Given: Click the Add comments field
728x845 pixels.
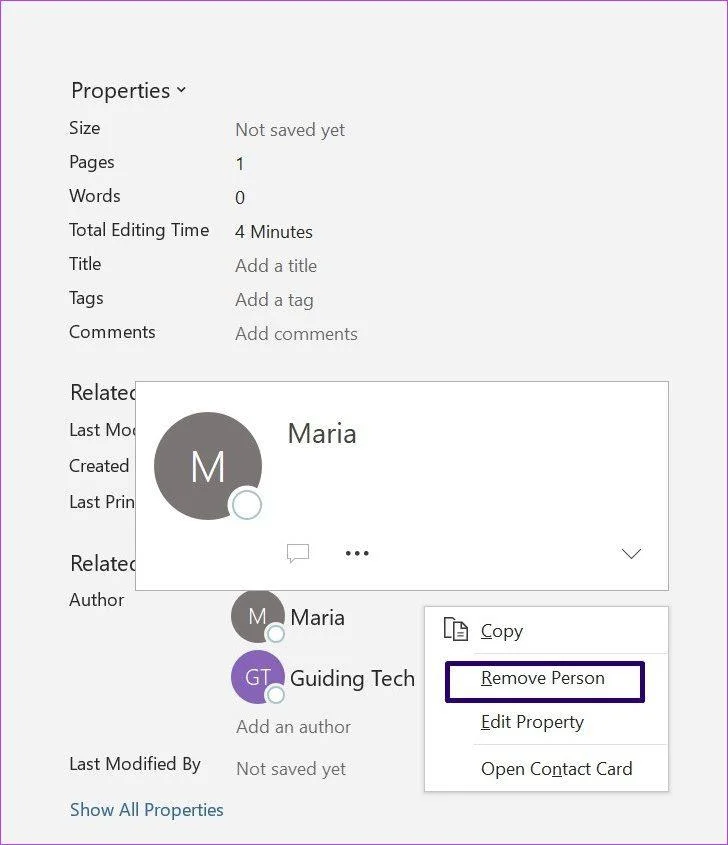Looking at the screenshot, I should pyautogui.click(x=296, y=334).
